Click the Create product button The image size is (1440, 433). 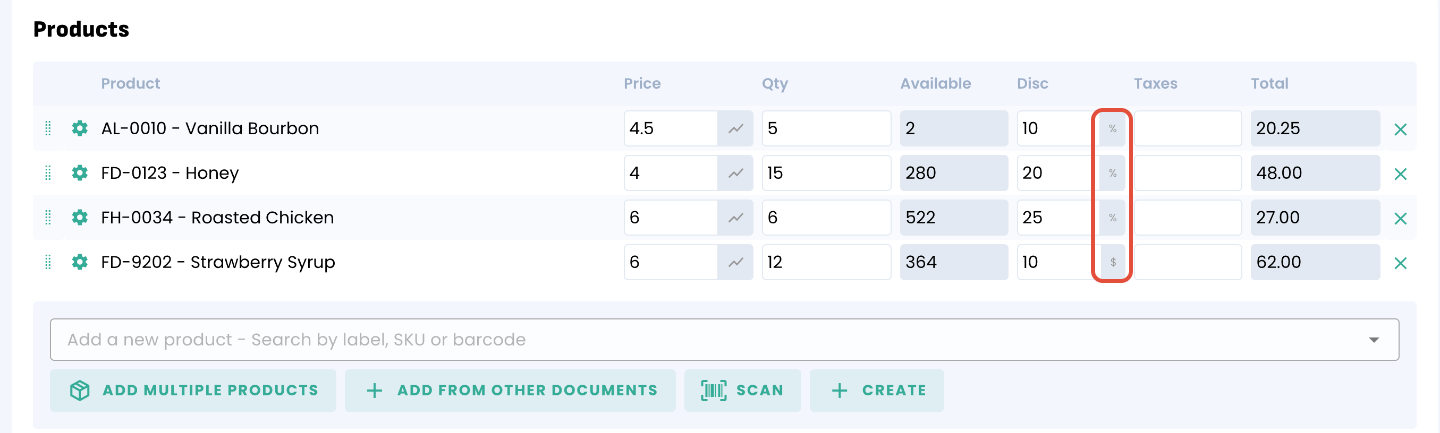click(876, 391)
